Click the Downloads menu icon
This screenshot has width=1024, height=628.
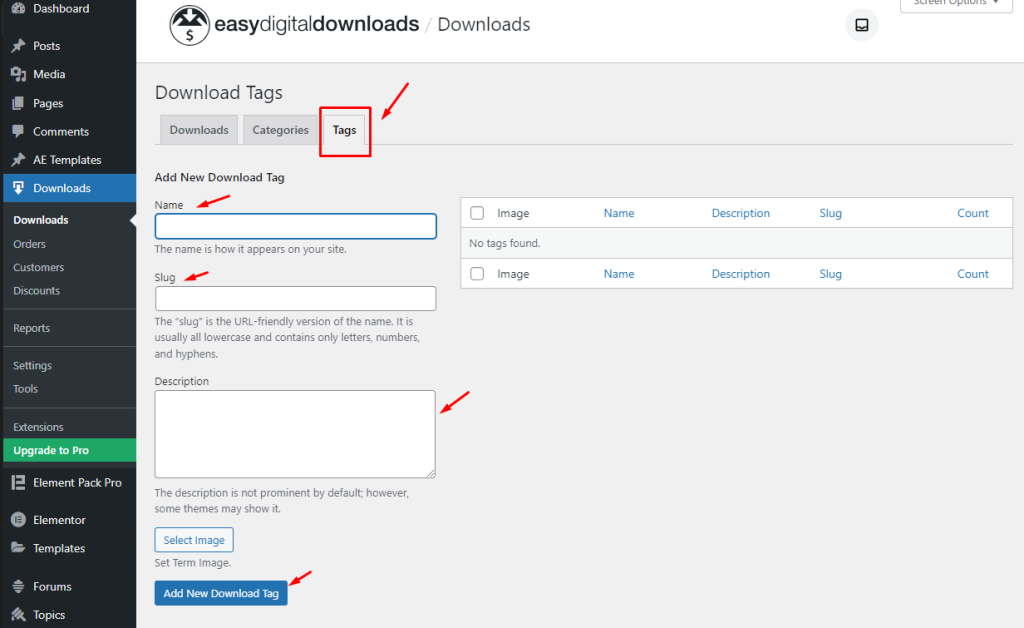[18, 188]
